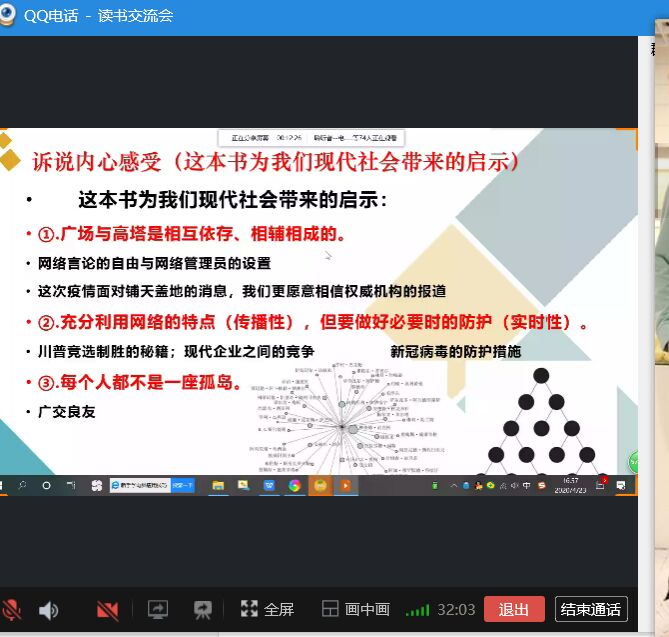The width and height of the screenshot is (669, 637).
Task: Unmute the microphone in the call toolbar
Action: (12, 609)
